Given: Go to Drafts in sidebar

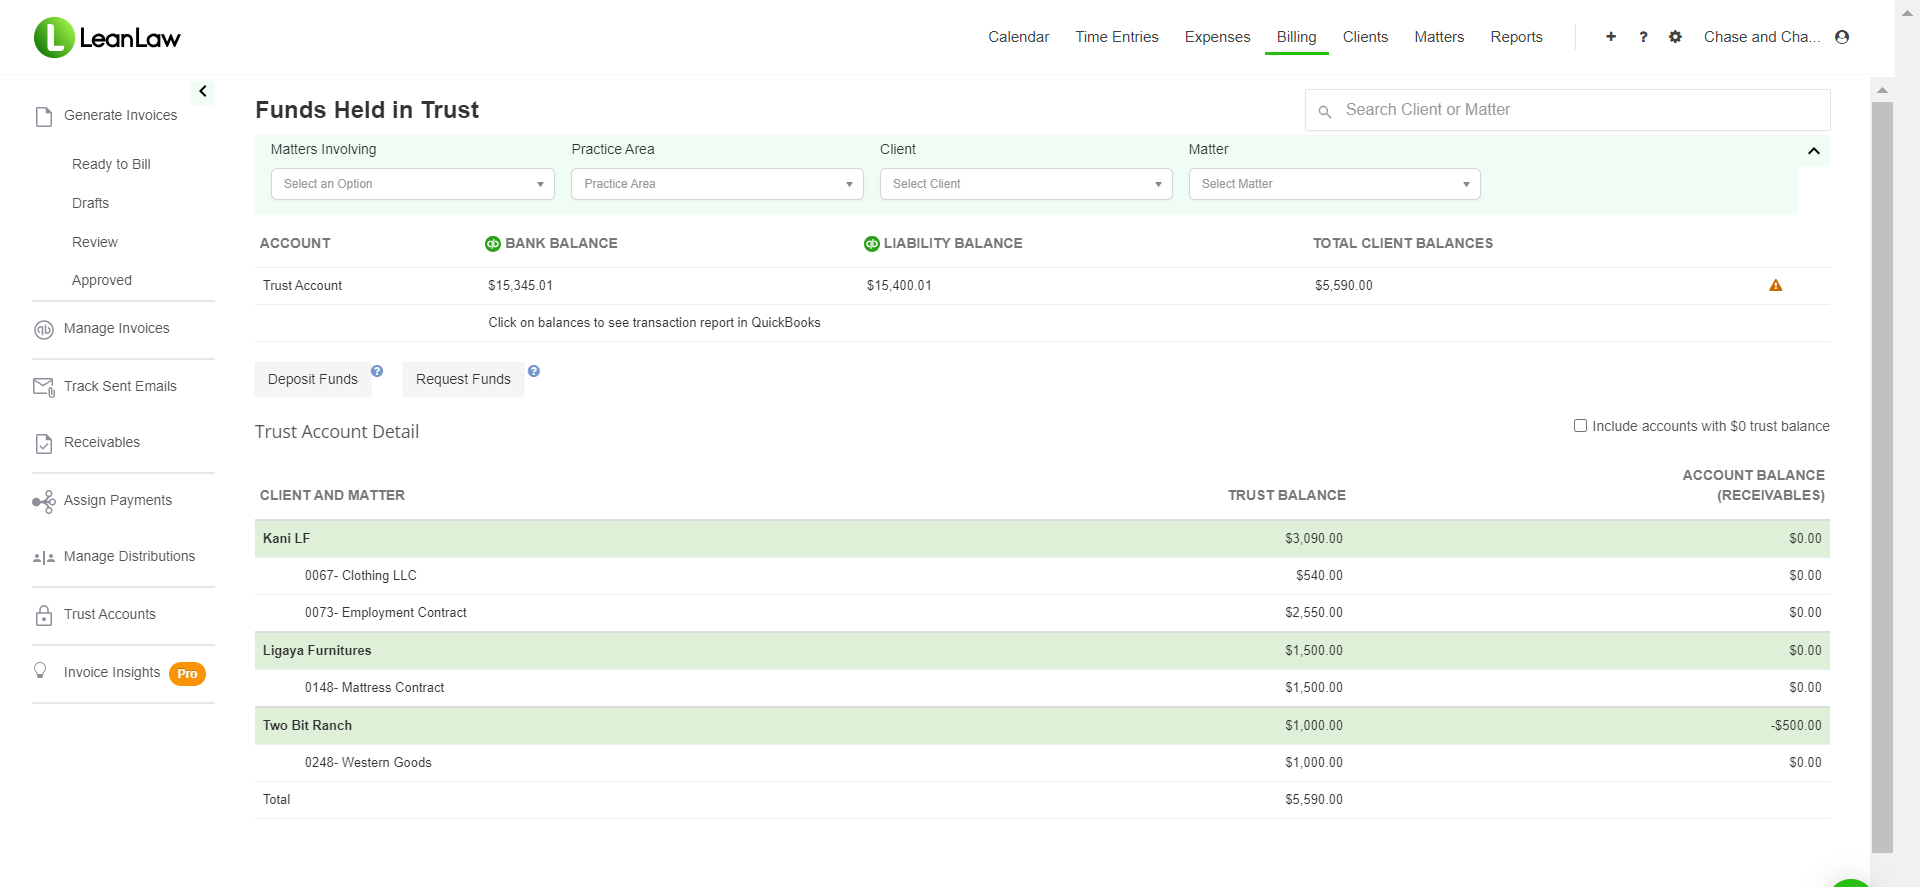Looking at the screenshot, I should coord(90,203).
